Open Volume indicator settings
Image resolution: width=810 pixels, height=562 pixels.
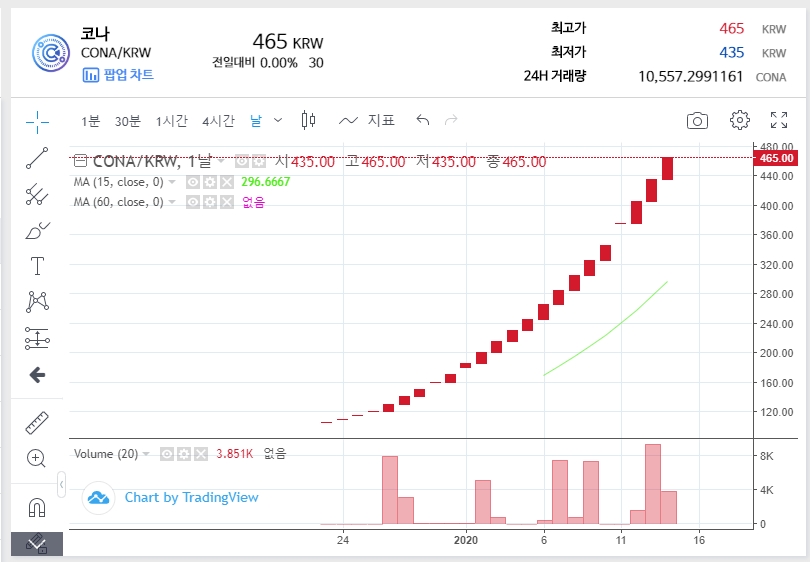184,454
